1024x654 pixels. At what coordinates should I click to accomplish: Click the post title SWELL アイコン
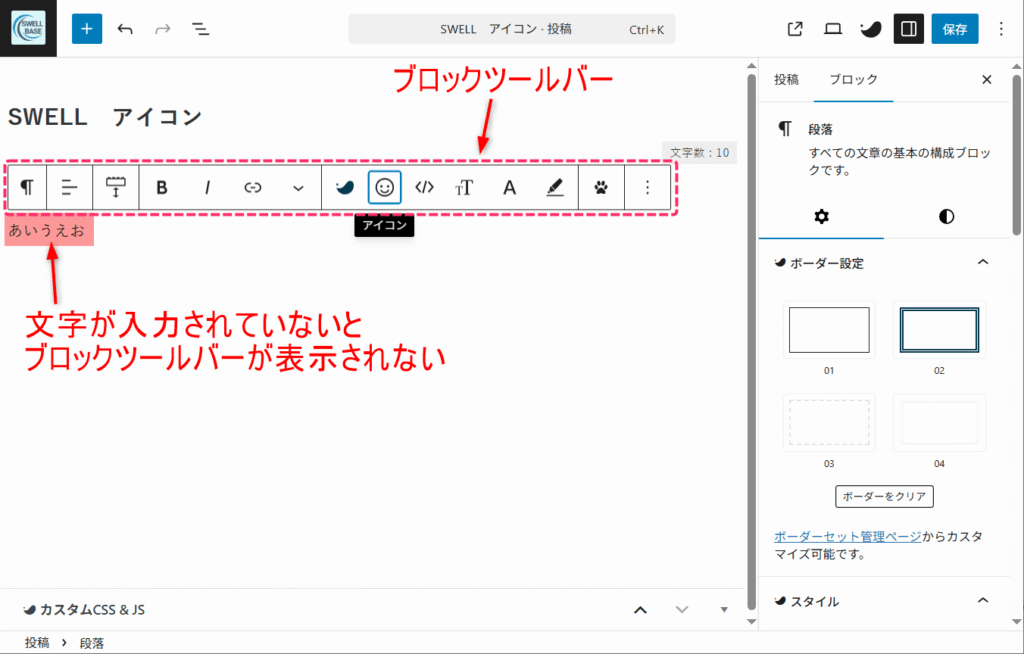click(105, 117)
